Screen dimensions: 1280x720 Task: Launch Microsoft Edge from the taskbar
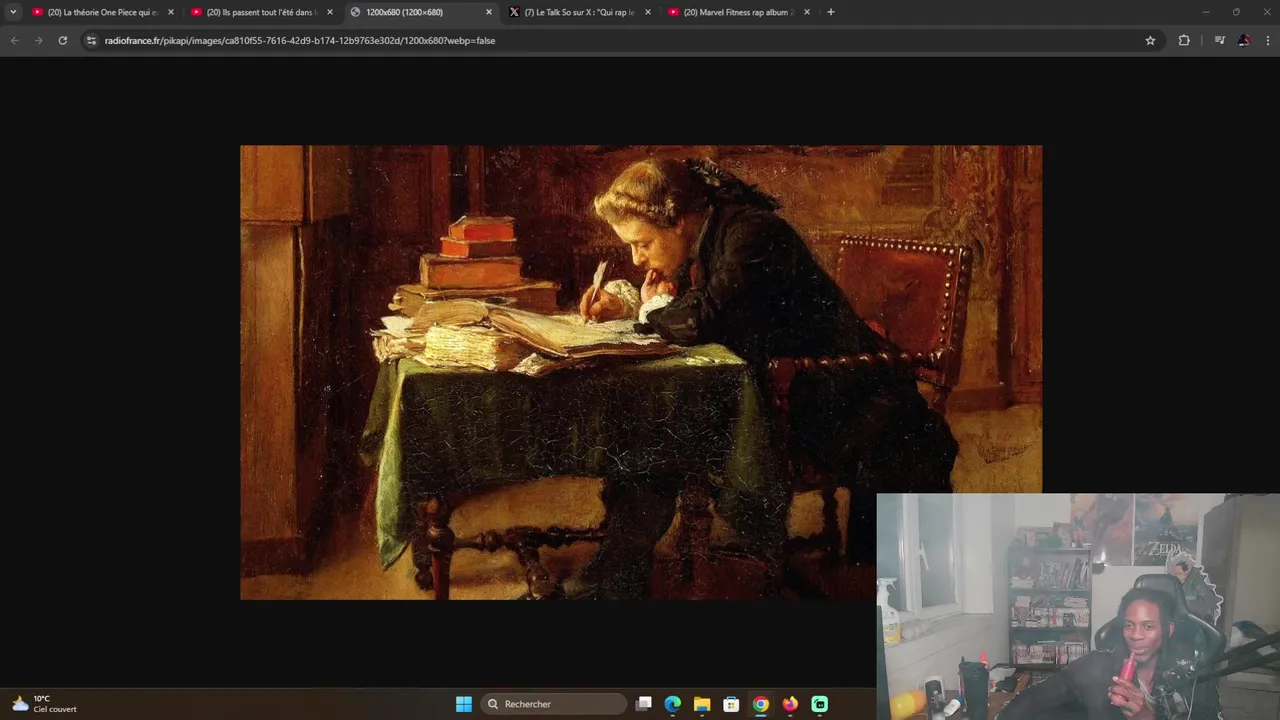pyautogui.click(x=673, y=704)
